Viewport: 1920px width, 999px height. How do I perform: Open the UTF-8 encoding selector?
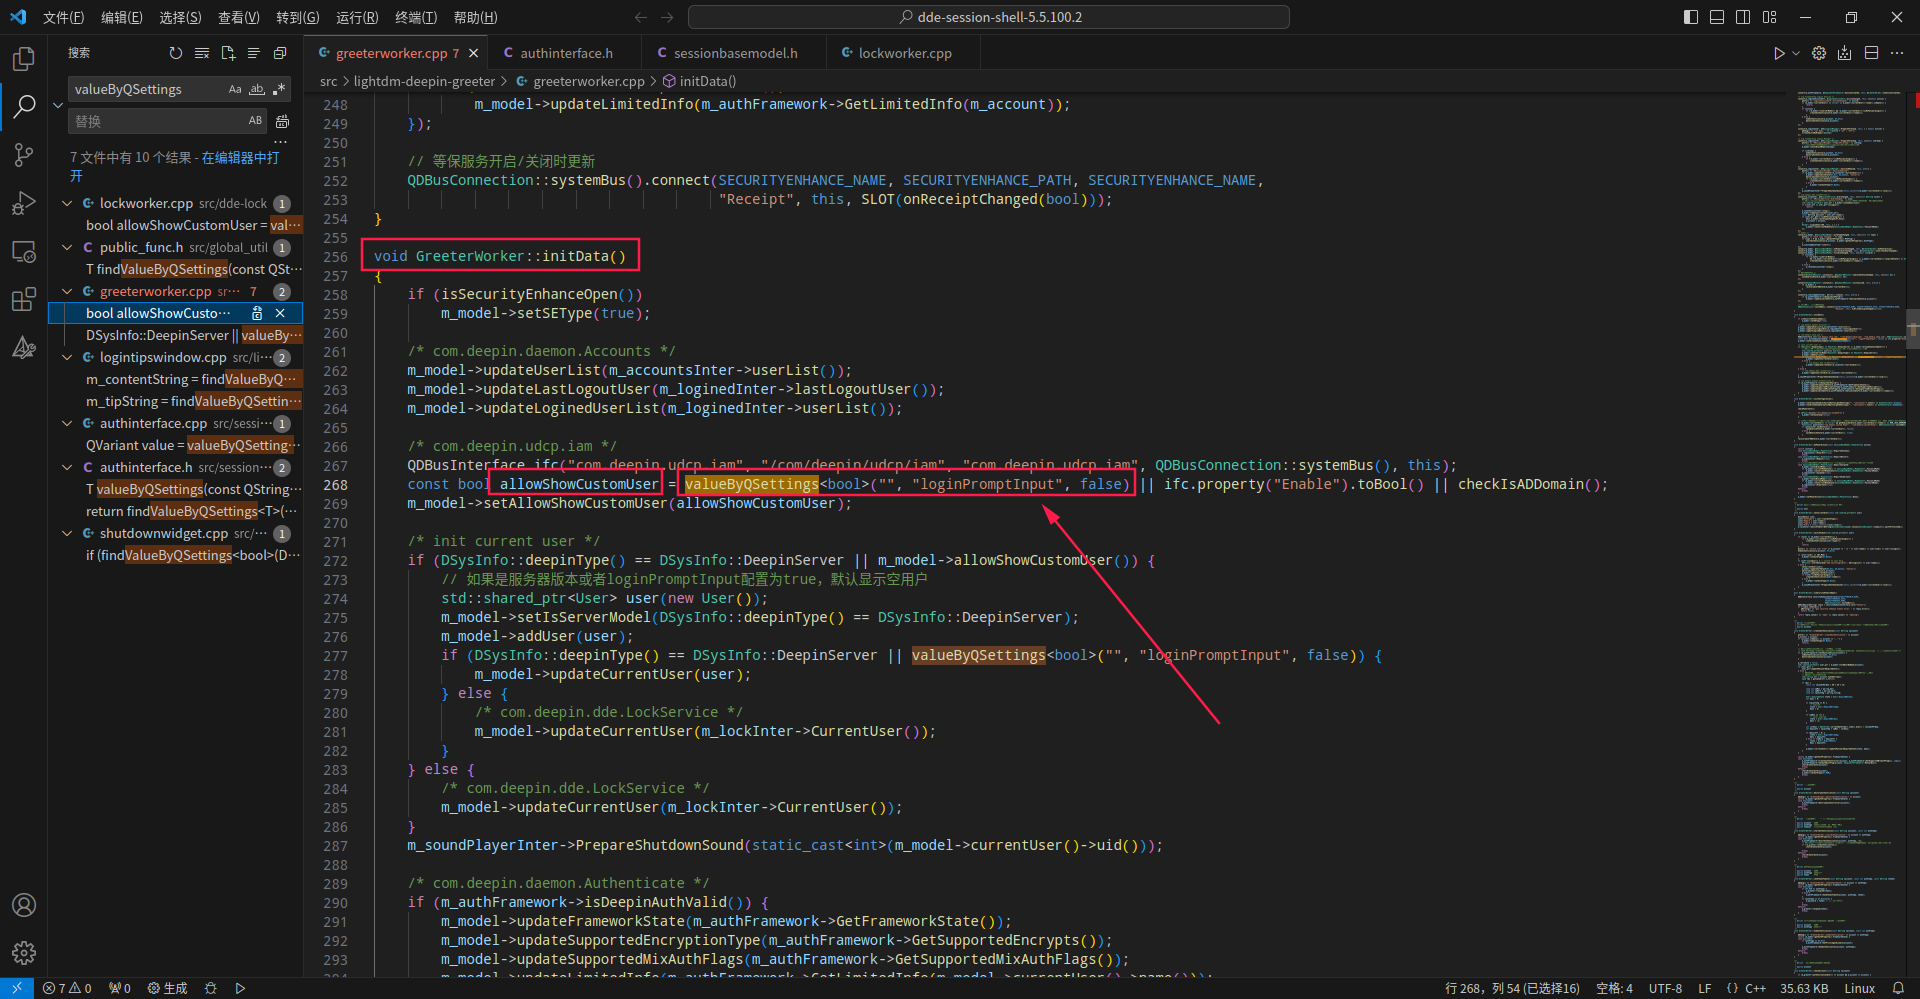[1665, 988]
